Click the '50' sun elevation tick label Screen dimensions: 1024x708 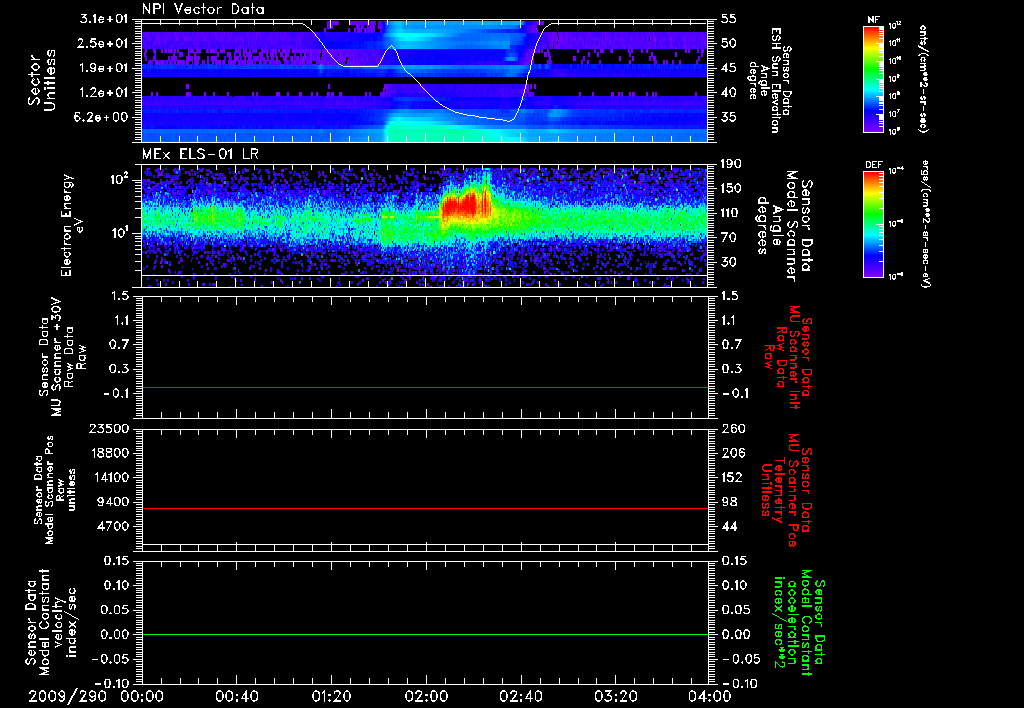tap(729, 44)
